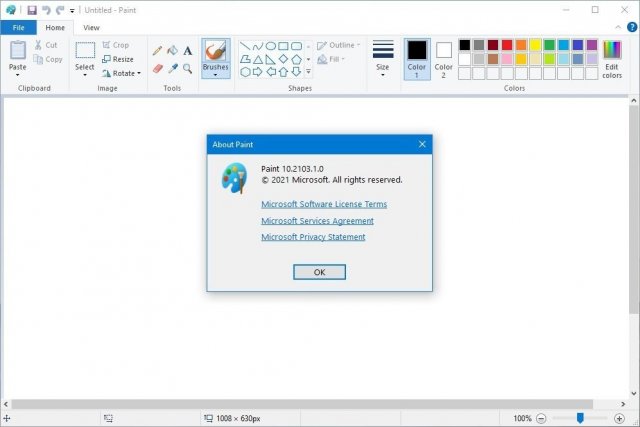Screen dimensions: 640x427
Task: Open the Rotate dropdown menu
Action: pos(122,73)
